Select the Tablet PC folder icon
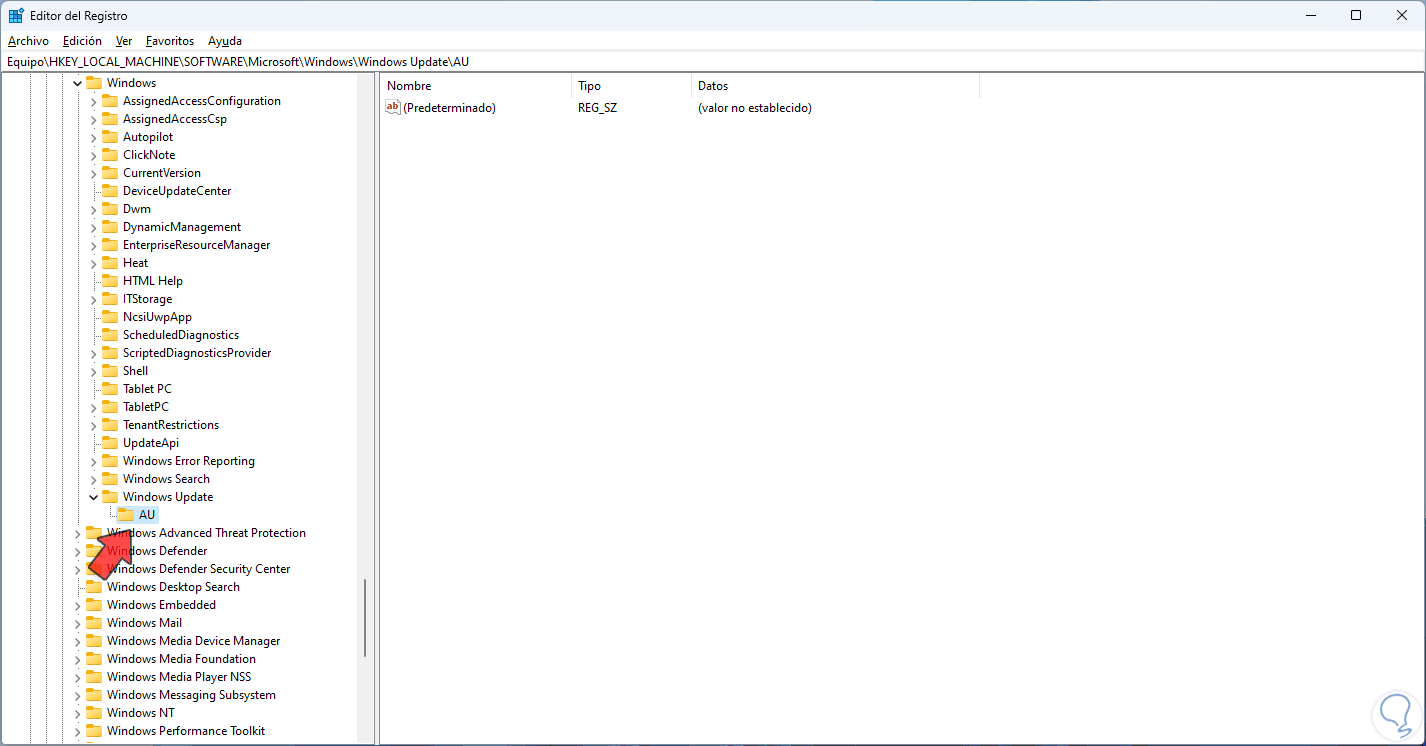Image resolution: width=1426 pixels, height=746 pixels. click(110, 389)
